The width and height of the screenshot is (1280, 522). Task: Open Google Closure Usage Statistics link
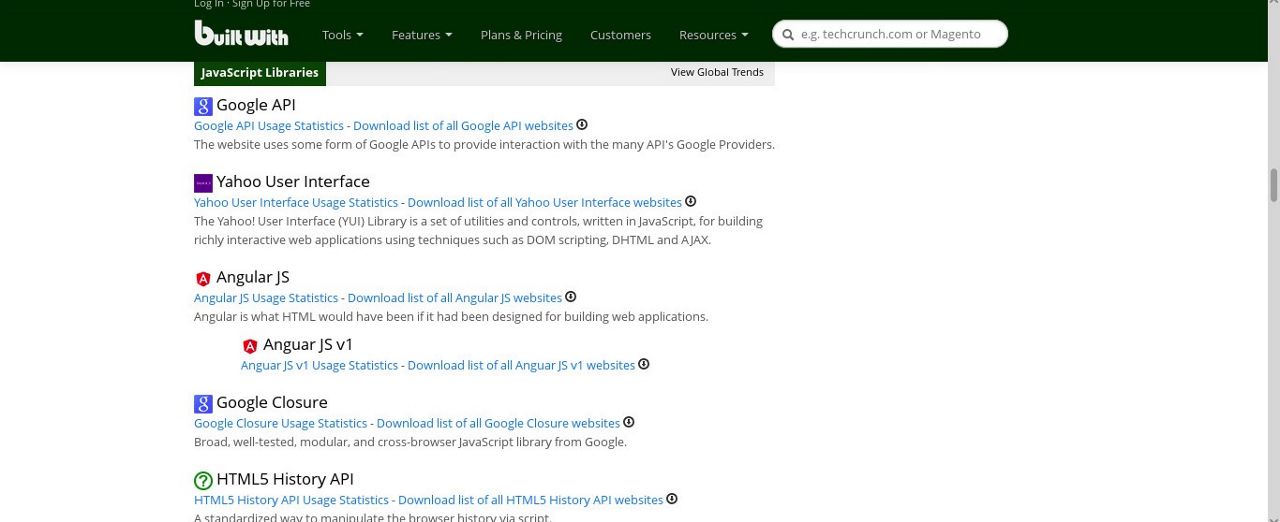281,423
